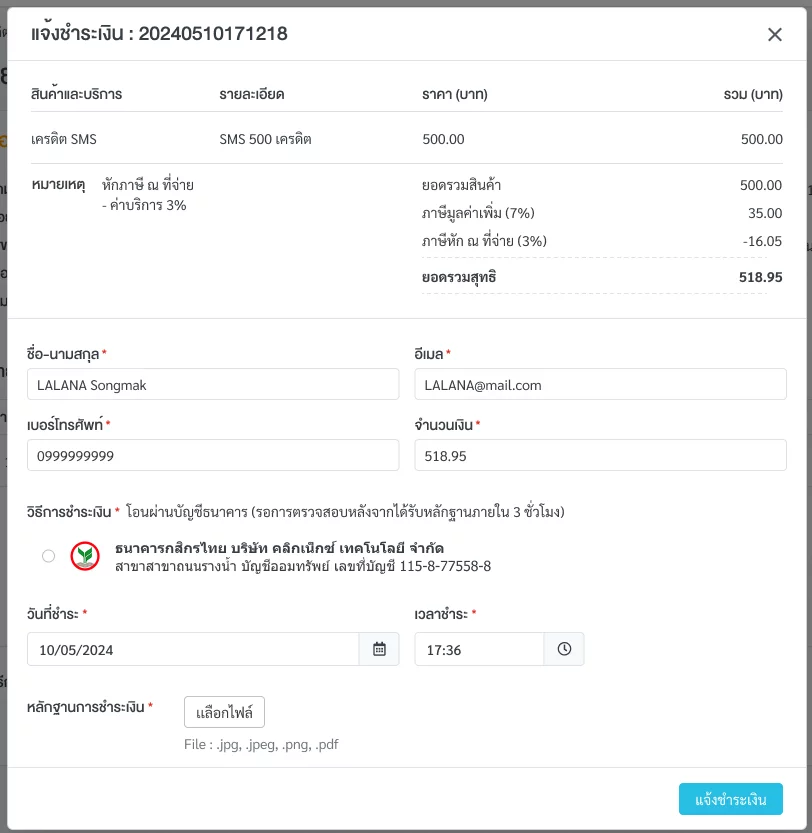Choose a file with the เลือกไฟล์ button

point(224,712)
